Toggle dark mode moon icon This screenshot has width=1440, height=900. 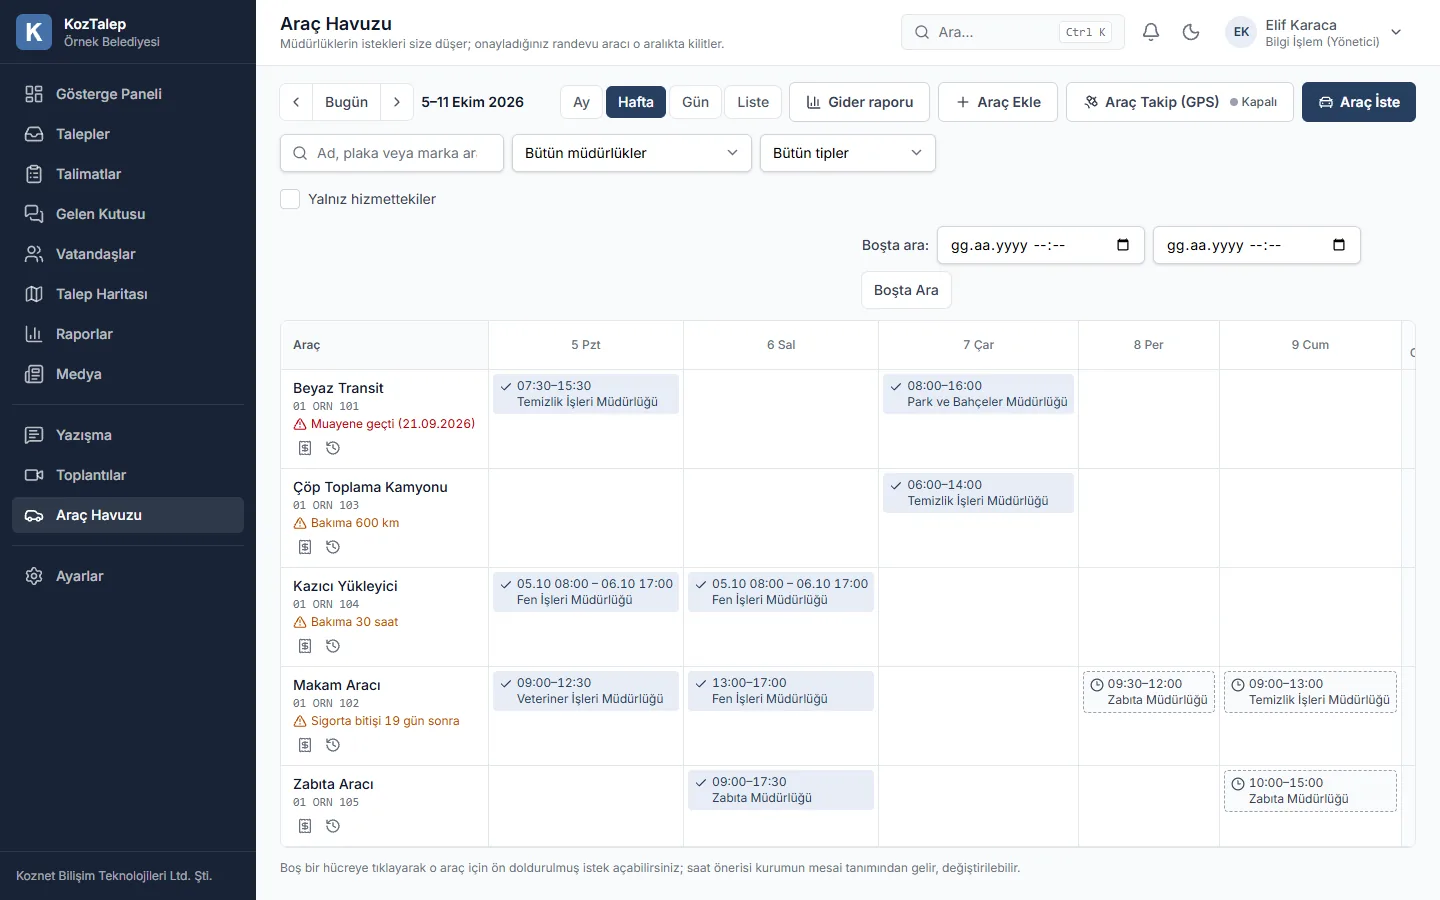pyautogui.click(x=1191, y=32)
